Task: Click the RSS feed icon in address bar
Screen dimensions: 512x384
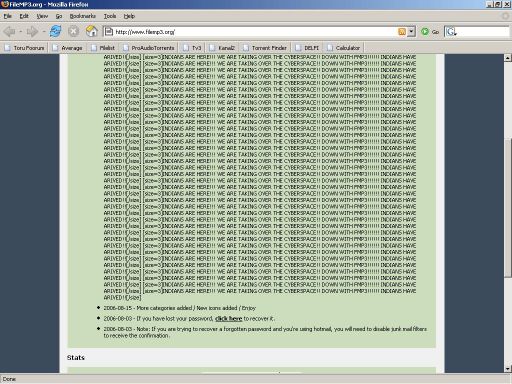Action: 402,32
